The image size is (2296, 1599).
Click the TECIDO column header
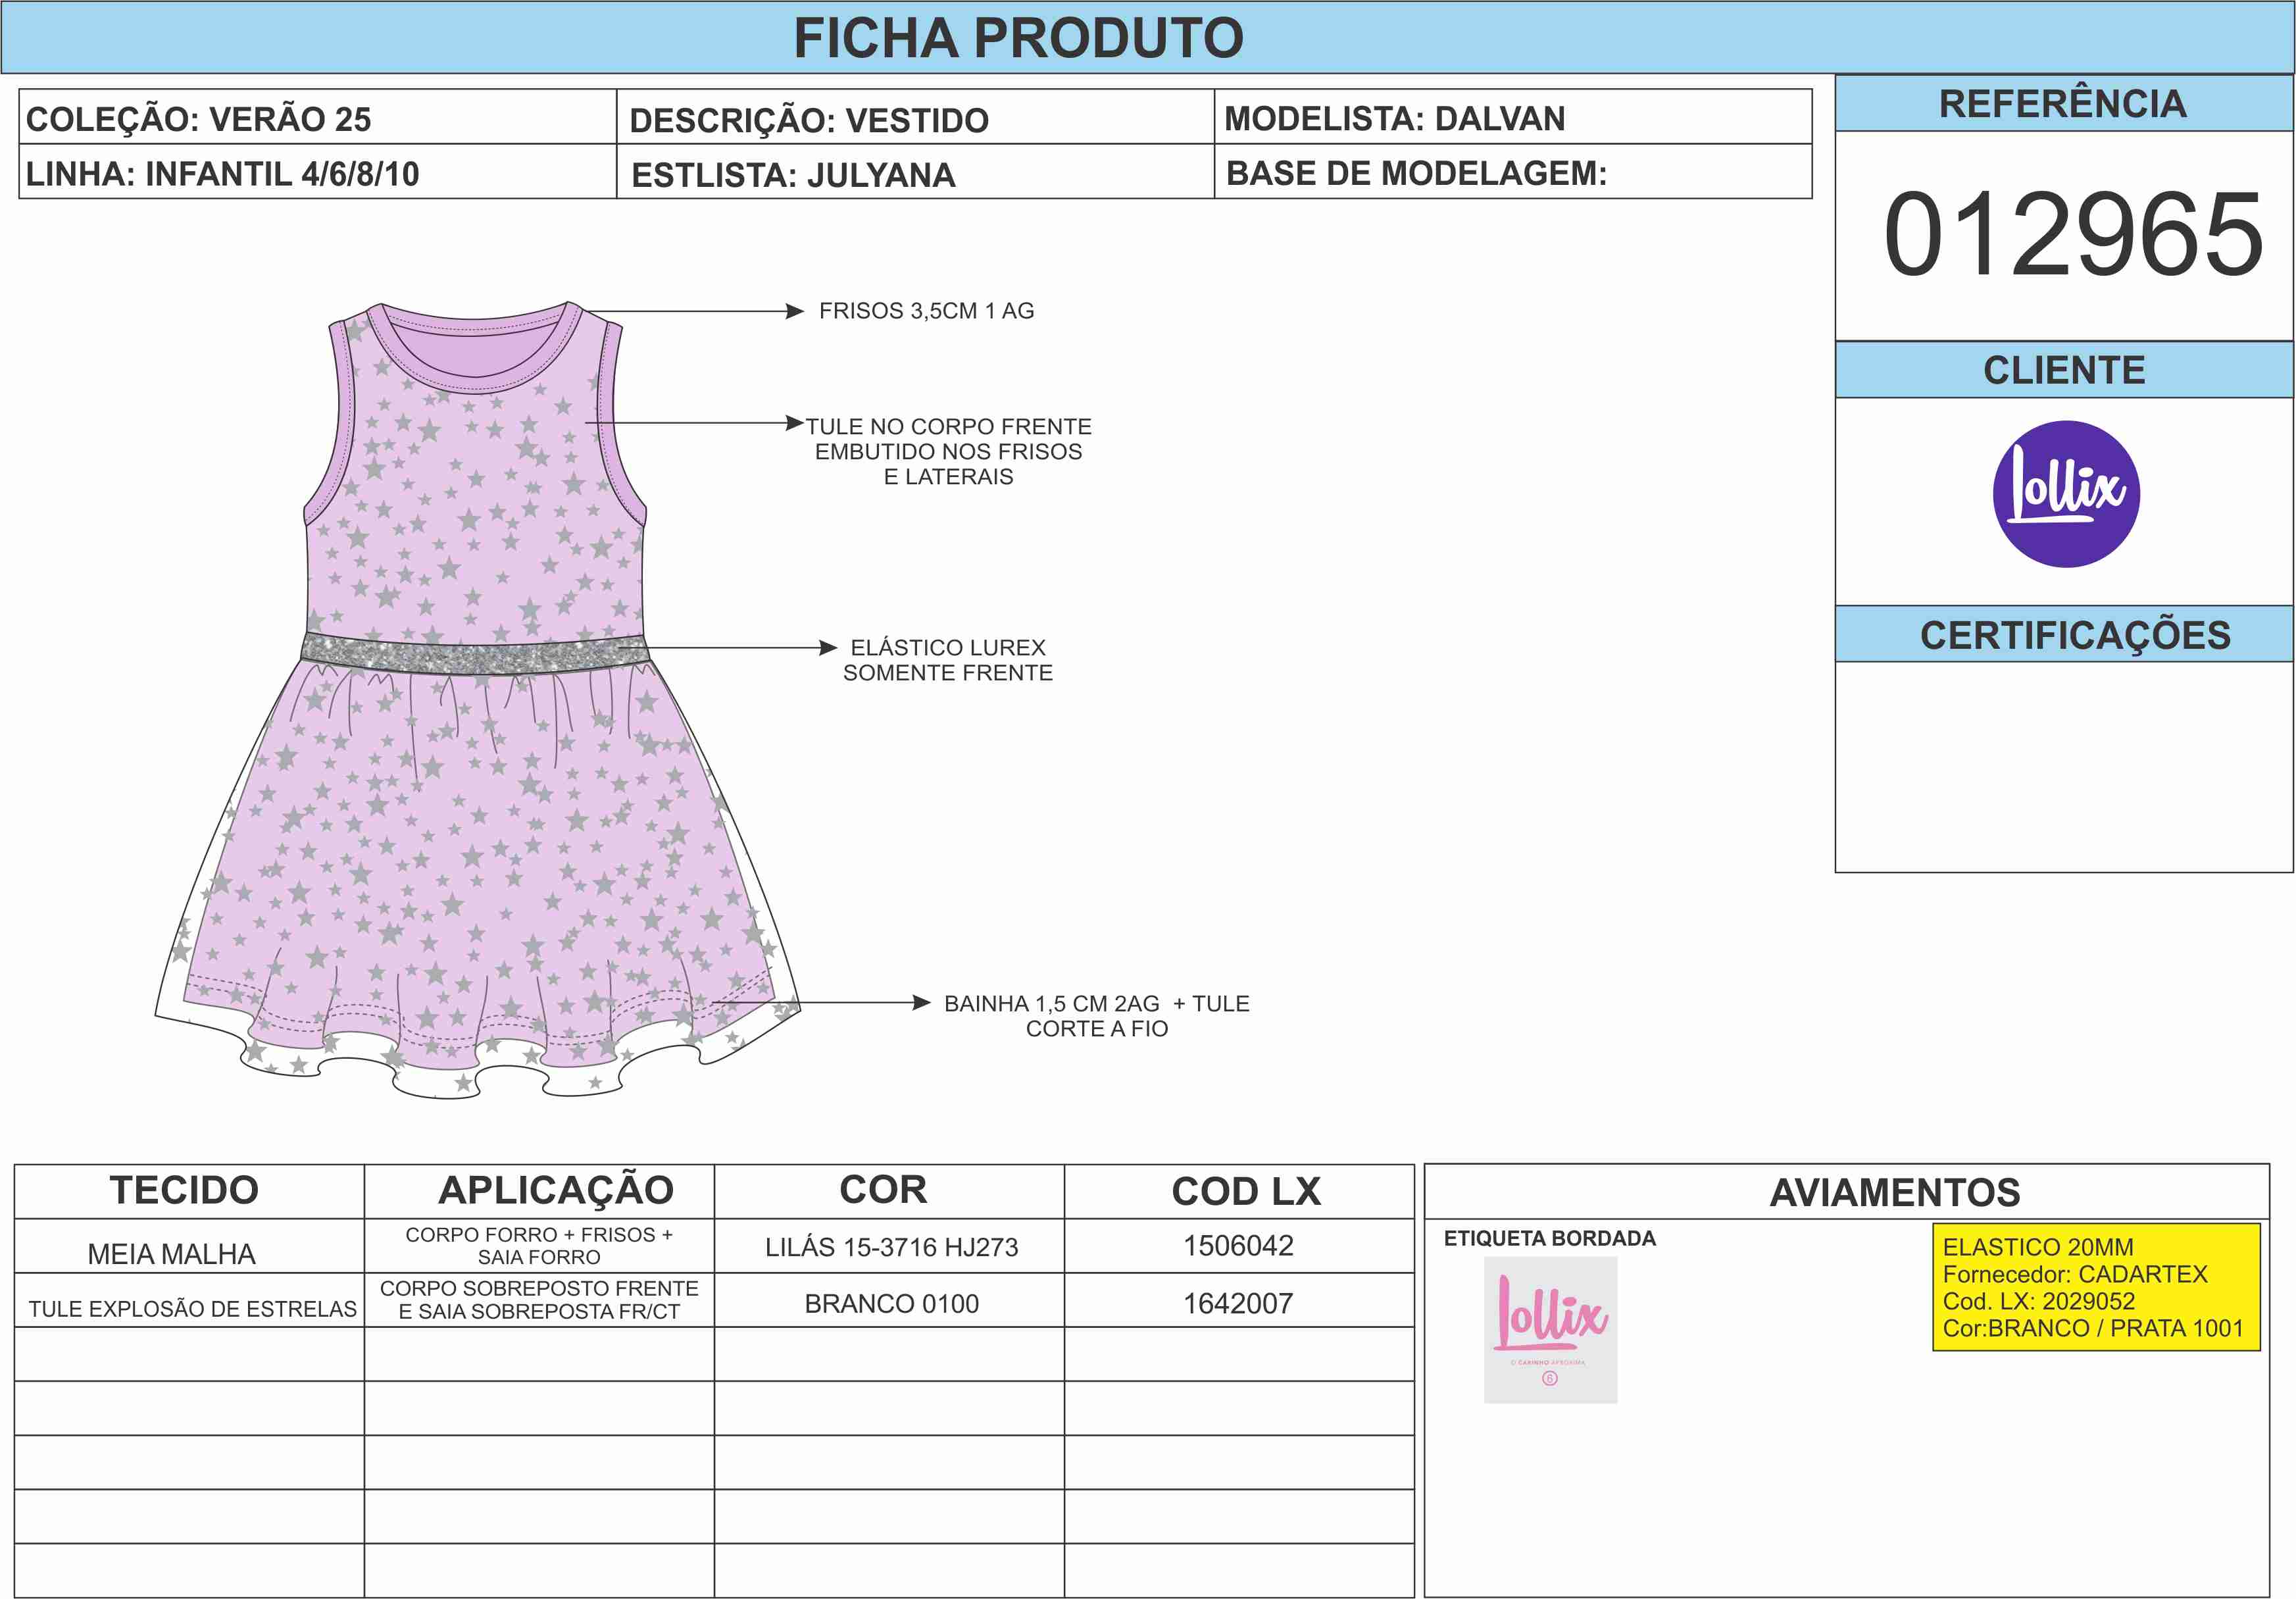(x=185, y=1190)
